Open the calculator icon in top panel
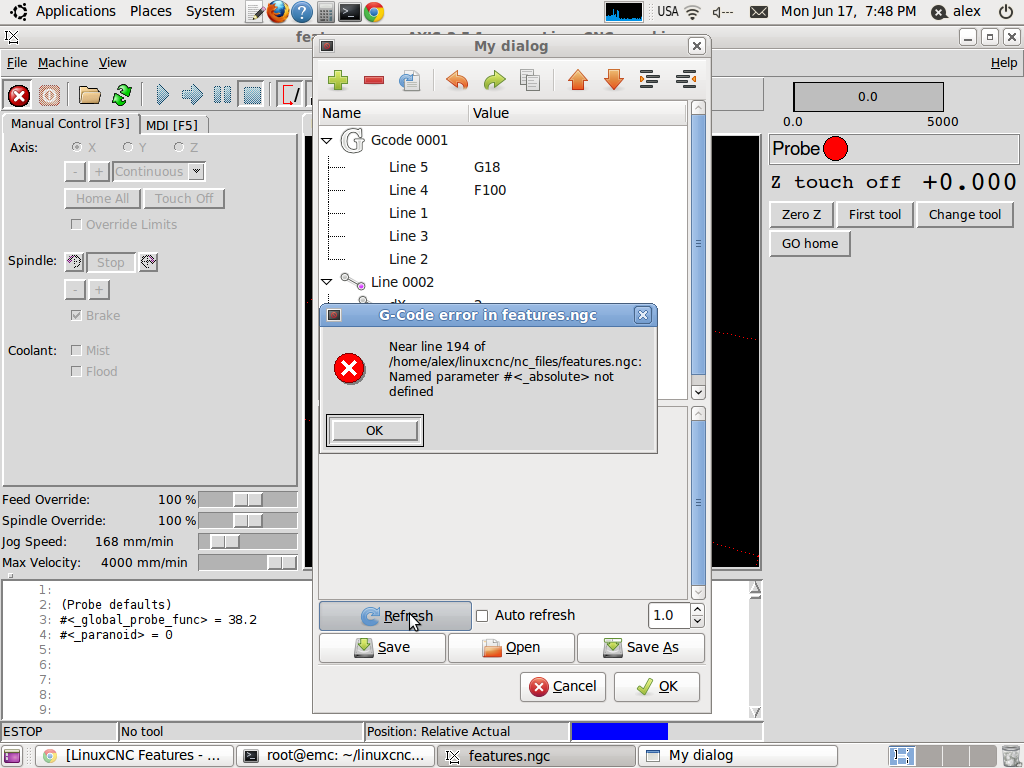Image resolution: width=1024 pixels, height=768 pixels. pos(325,12)
